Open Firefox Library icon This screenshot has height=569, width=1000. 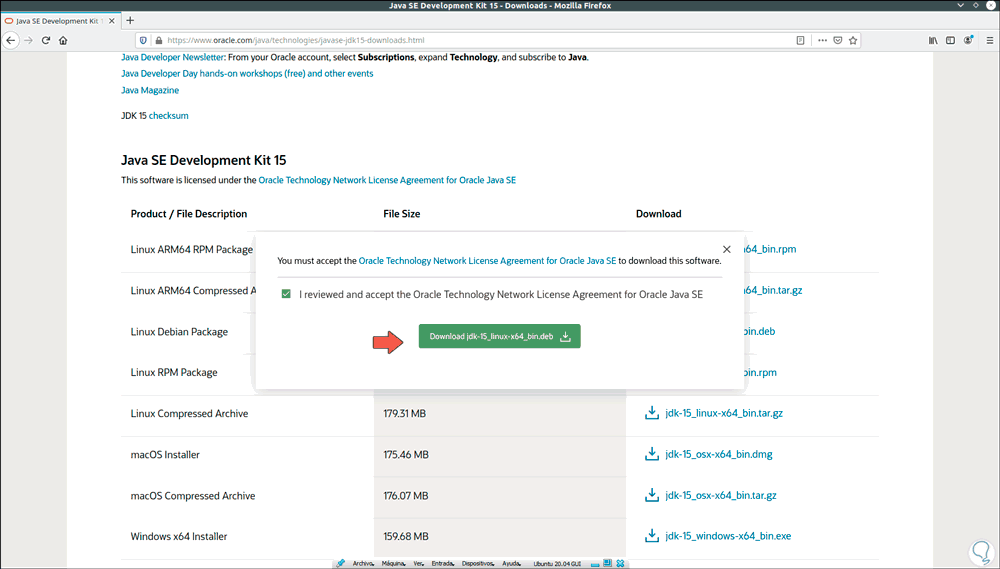pos(933,40)
